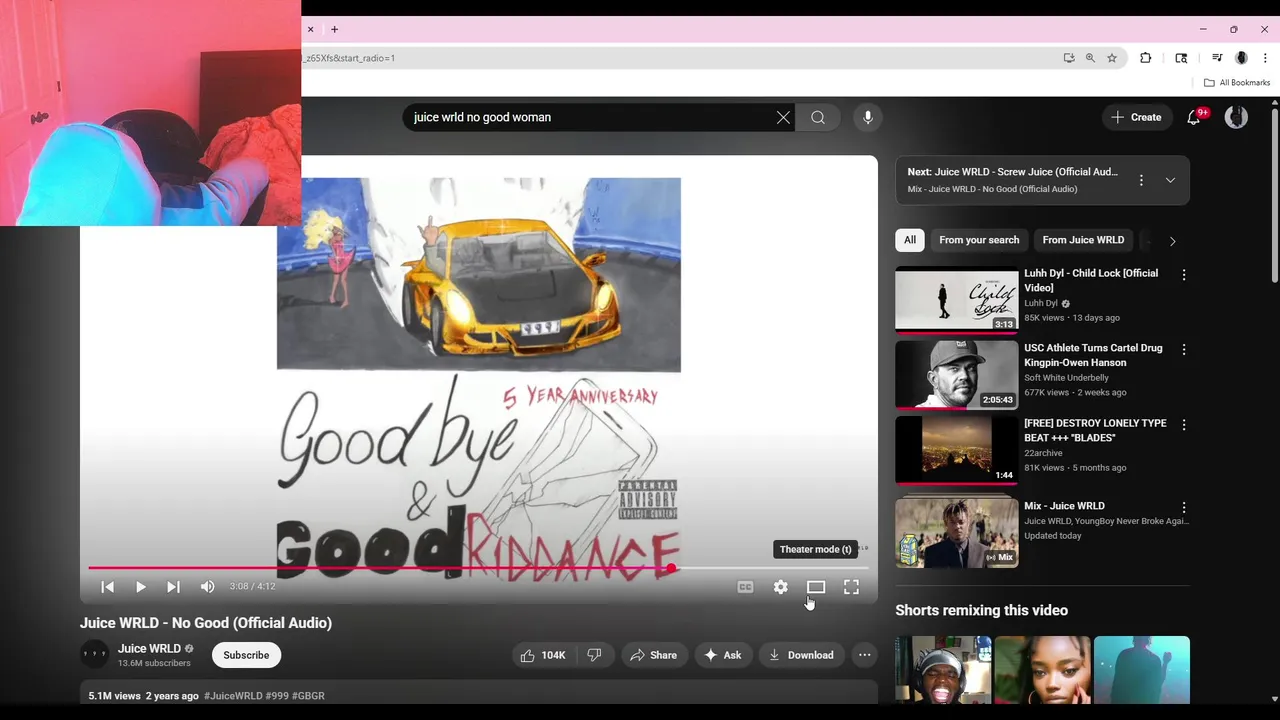Click the #JuiceWRLD hashtag
The height and width of the screenshot is (720, 1280).
tap(233, 696)
